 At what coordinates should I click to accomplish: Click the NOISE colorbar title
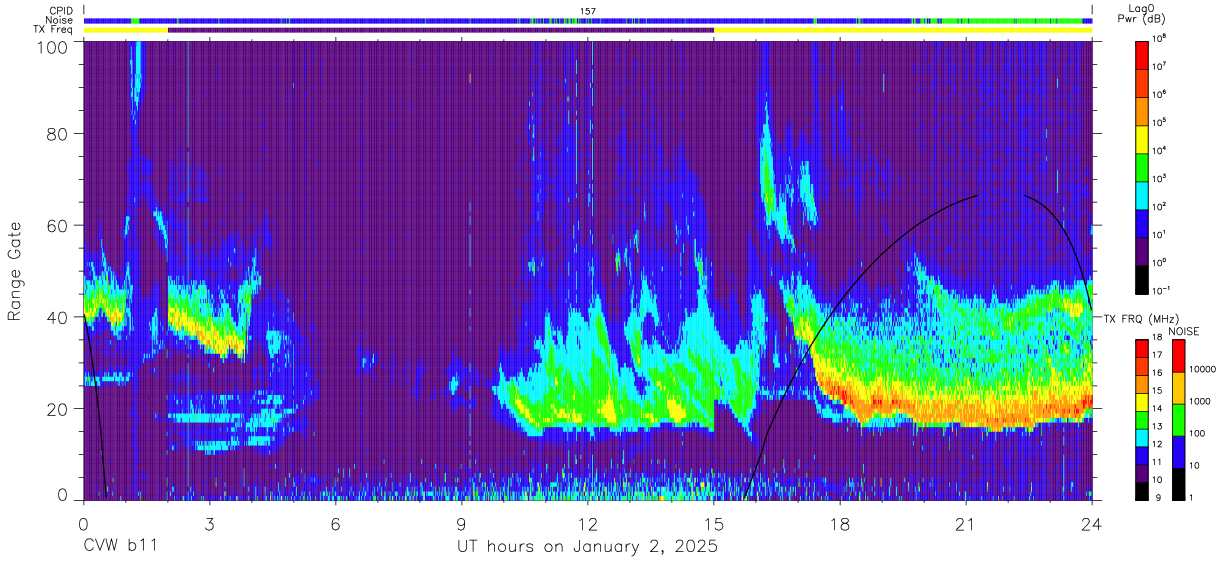coord(1182,330)
